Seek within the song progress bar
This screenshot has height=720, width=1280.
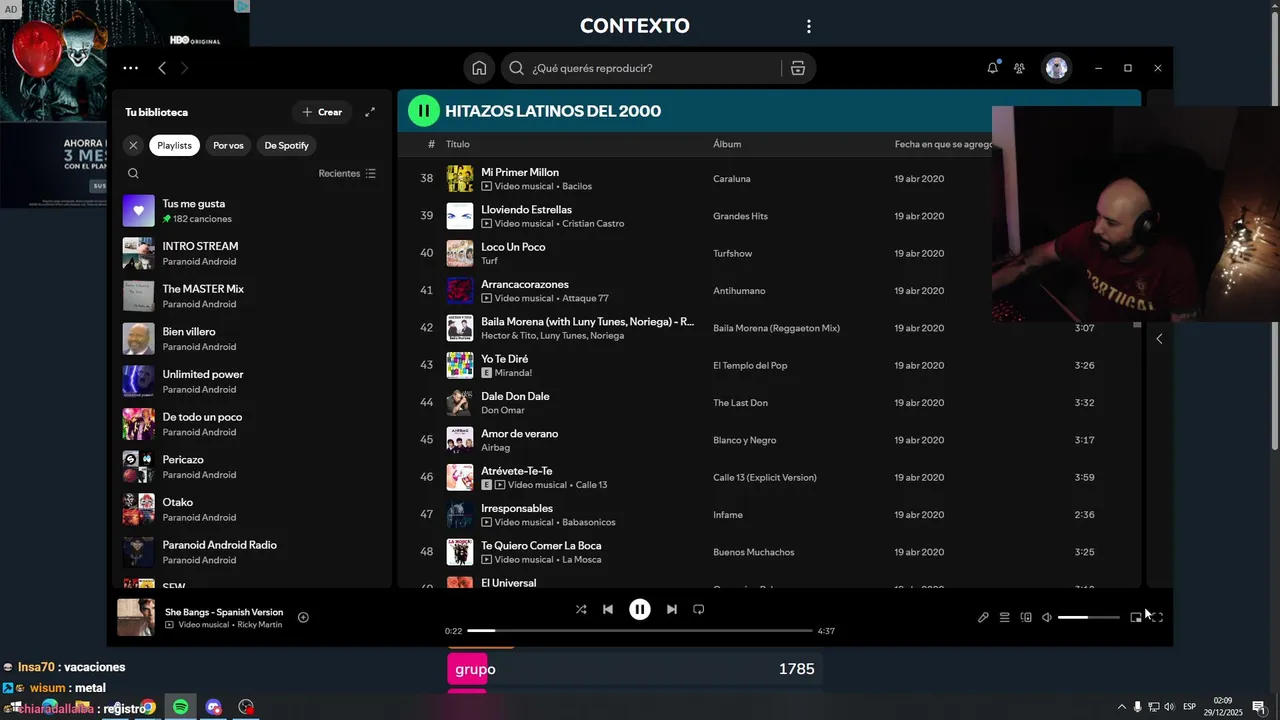[x=640, y=631]
